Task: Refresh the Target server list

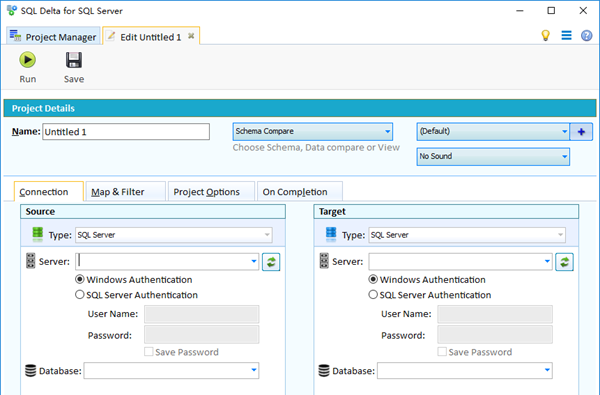Action: (x=564, y=262)
